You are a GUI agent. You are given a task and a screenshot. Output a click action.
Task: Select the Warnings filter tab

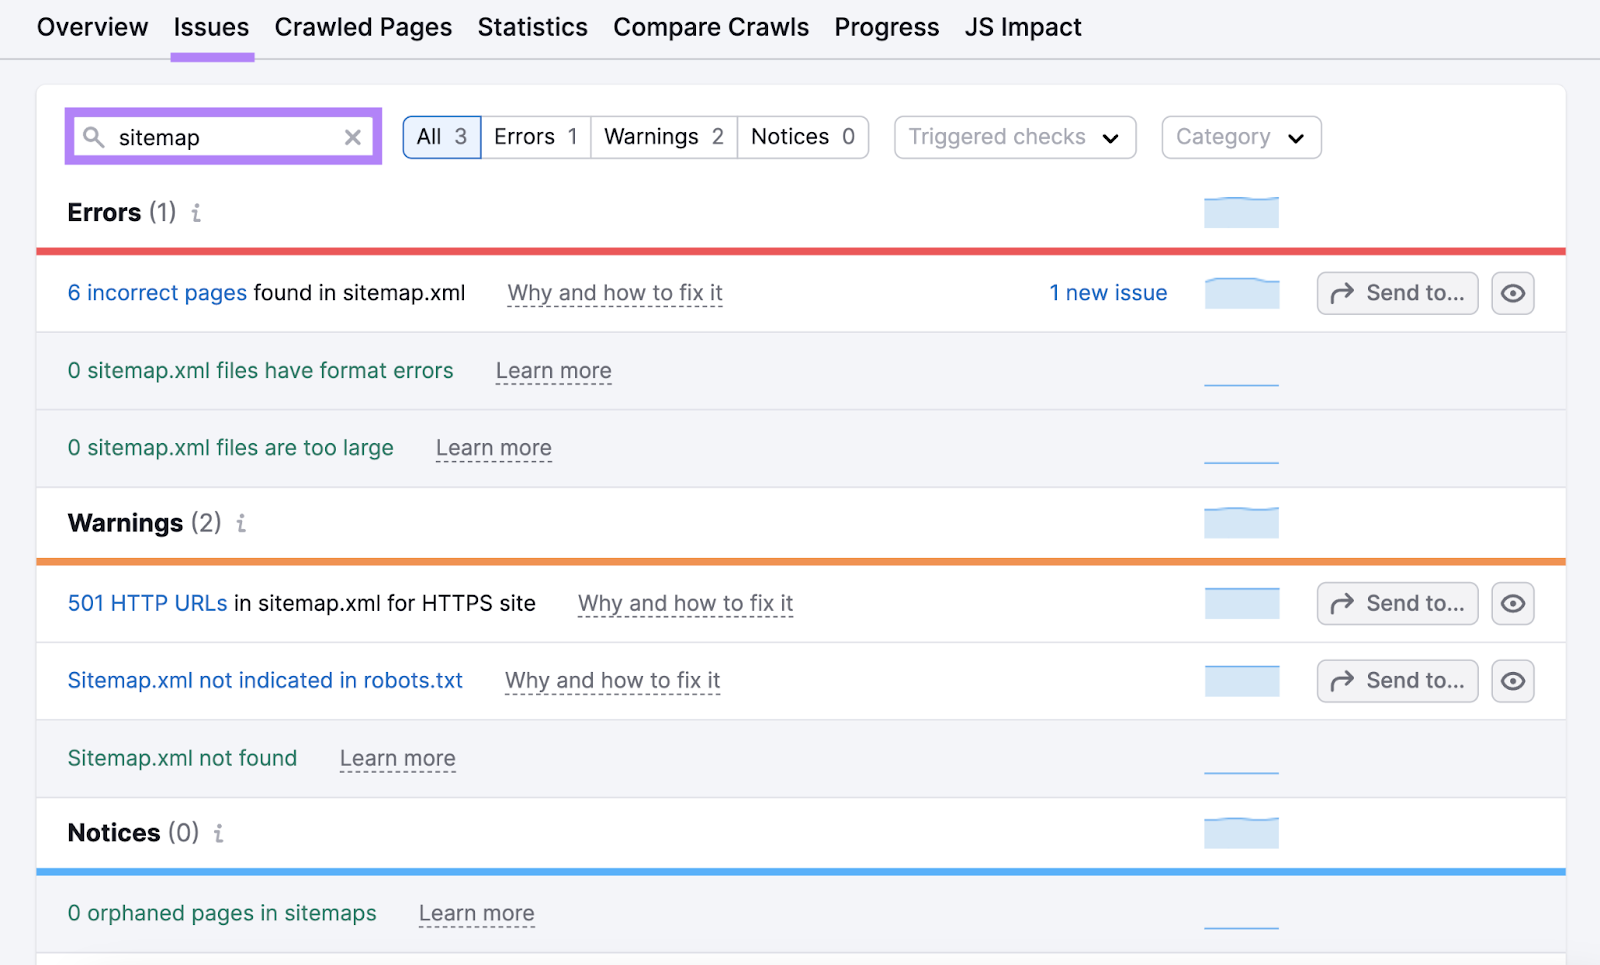tap(663, 137)
